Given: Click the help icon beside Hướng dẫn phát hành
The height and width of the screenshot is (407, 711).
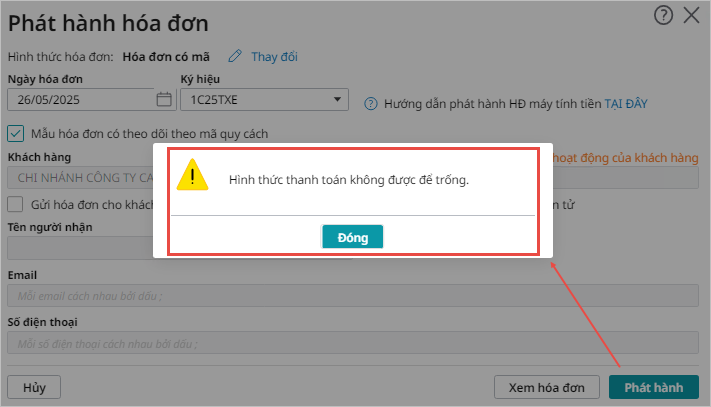Looking at the screenshot, I should coord(370,104).
